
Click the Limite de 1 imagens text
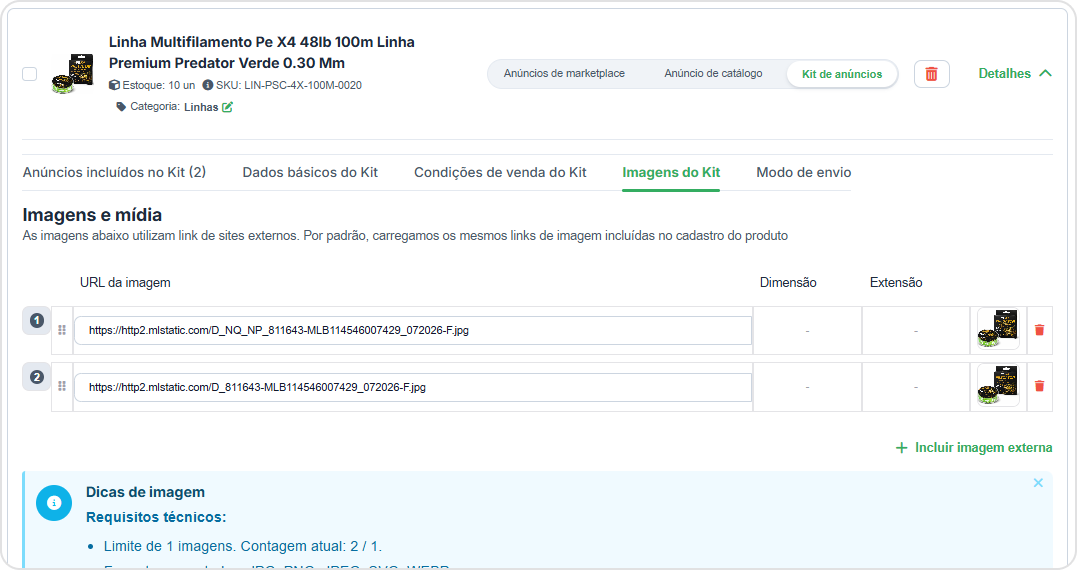pos(242,547)
